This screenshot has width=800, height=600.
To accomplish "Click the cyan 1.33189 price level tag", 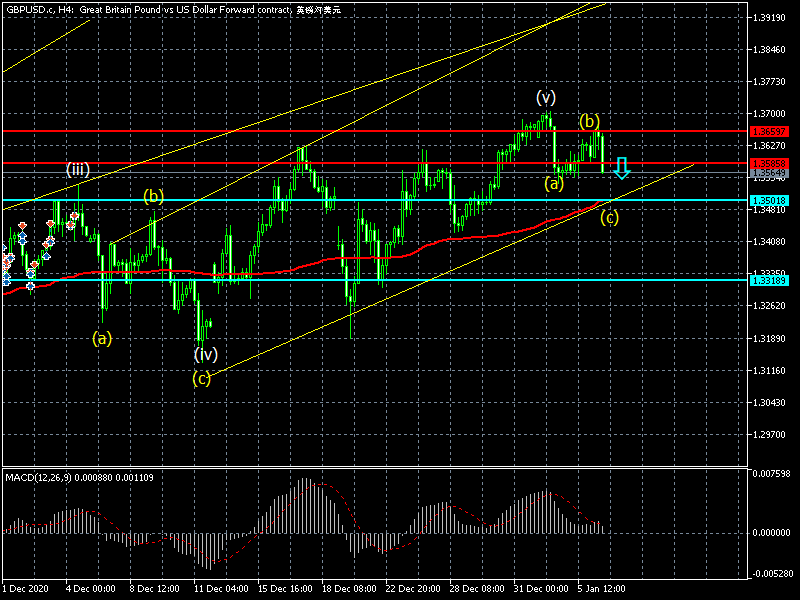I will pyautogui.click(x=769, y=280).
